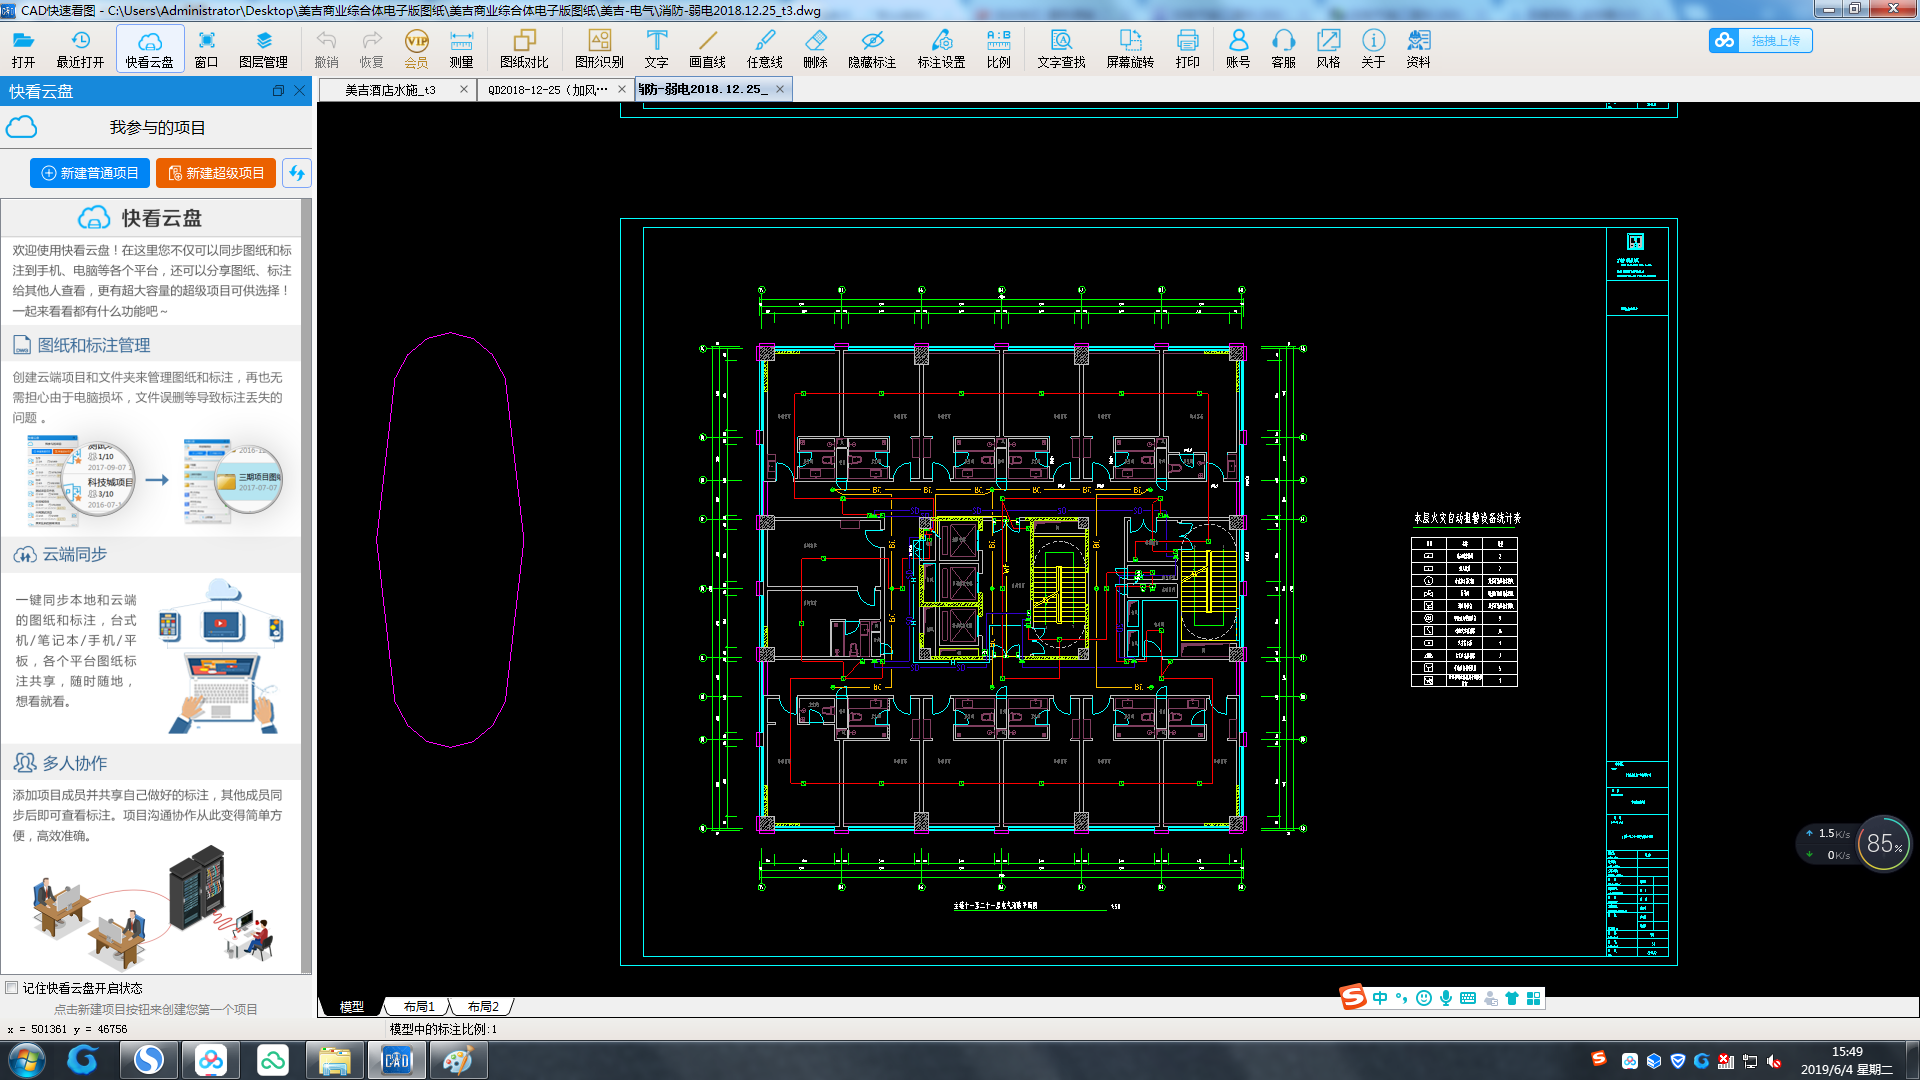The height and width of the screenshot is (1080, 1920).
Task: Enable 记住快看云盘开启状态 checkbox
Action: [11, 988]
